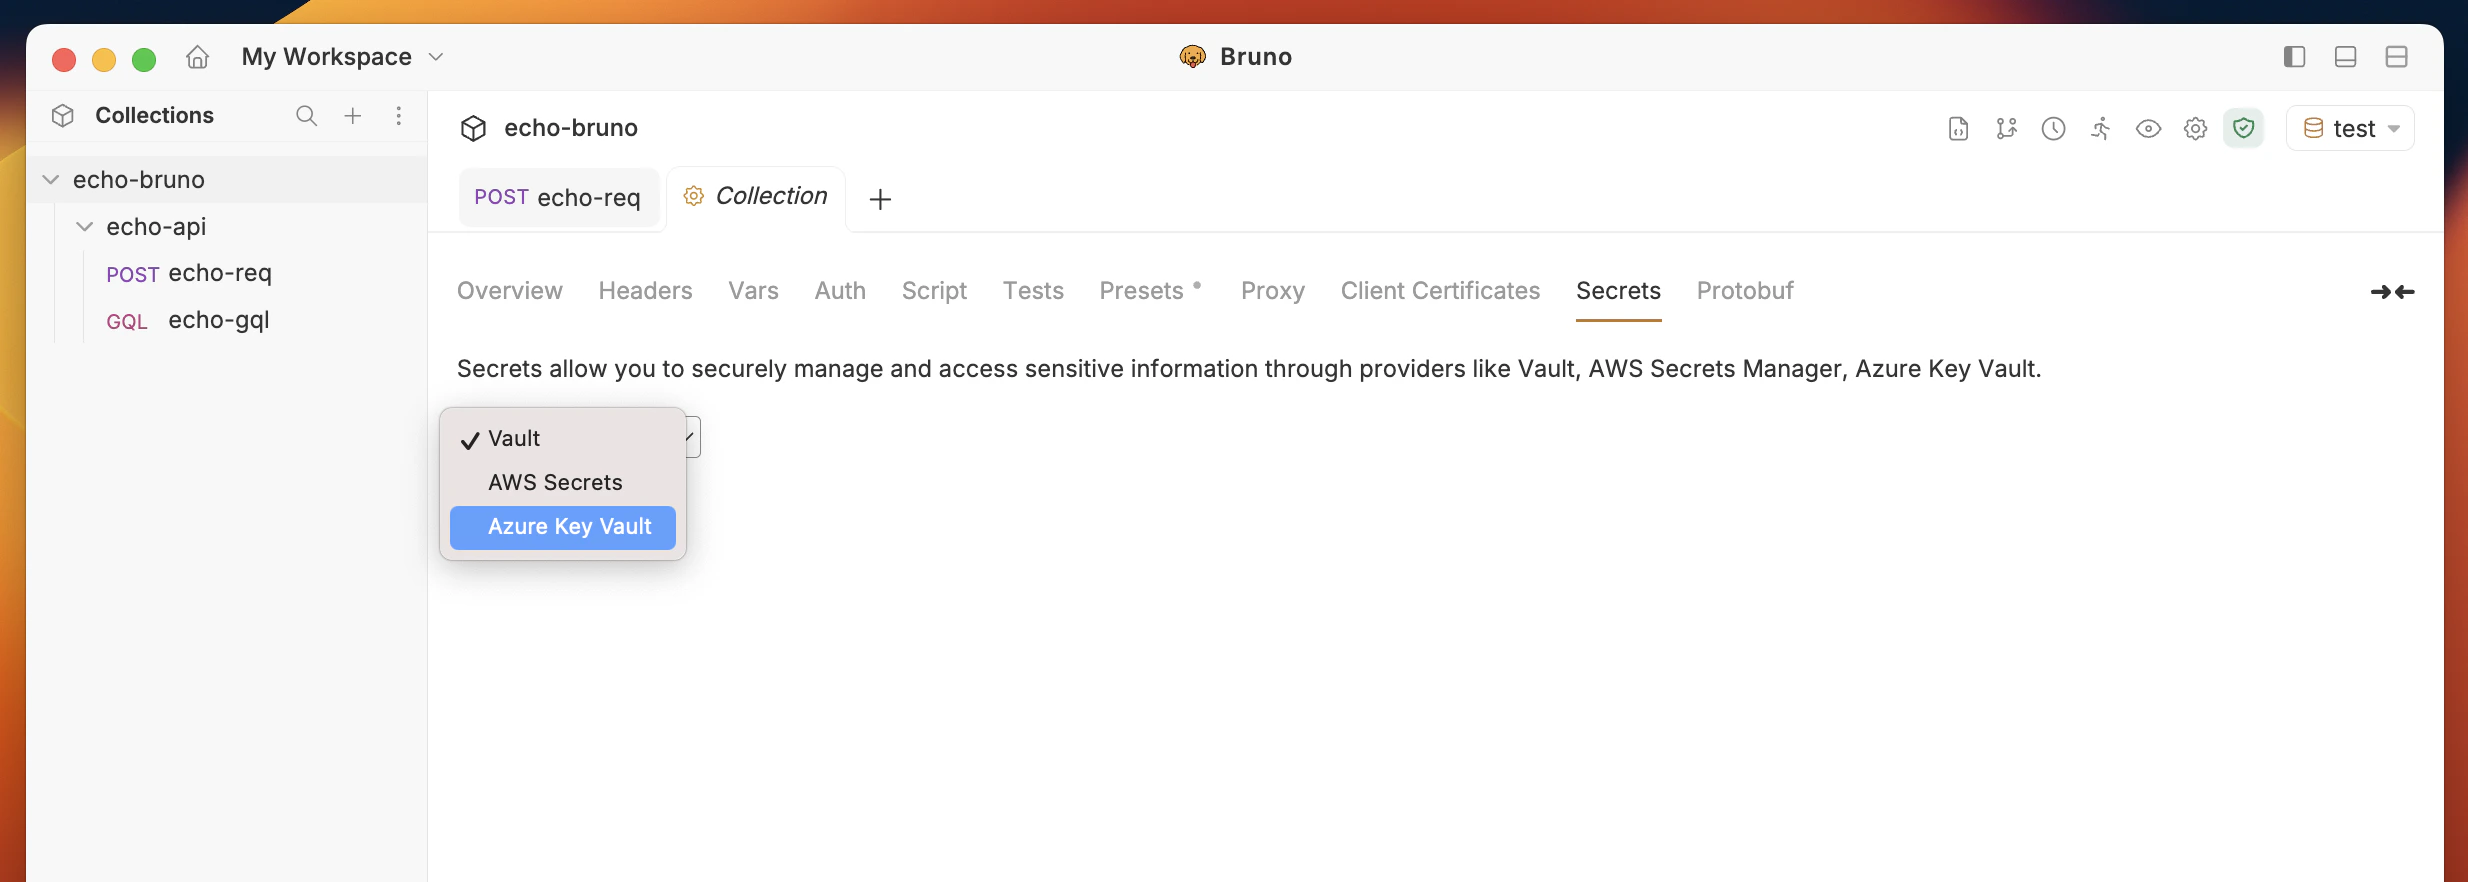Open a new tab with plus button
Viewport: 2468px width, 882px height.
point(880,199)
